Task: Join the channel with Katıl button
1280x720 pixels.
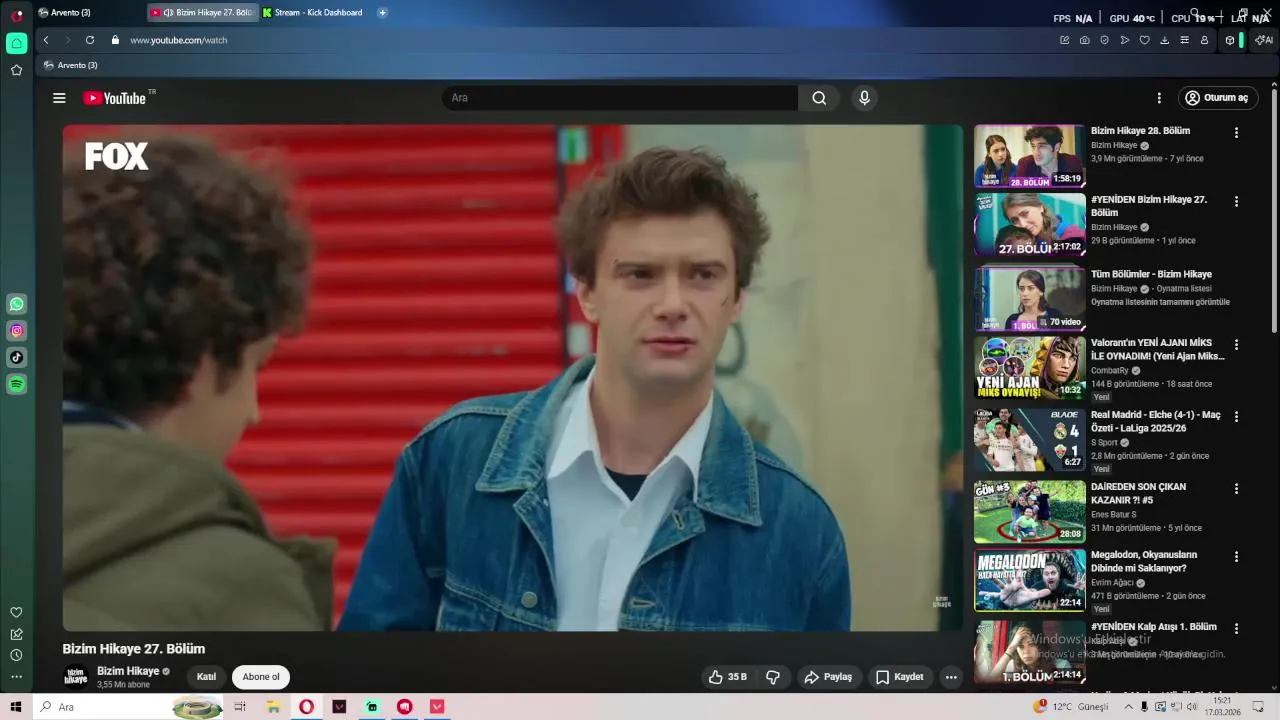Action: click(206, 677)
